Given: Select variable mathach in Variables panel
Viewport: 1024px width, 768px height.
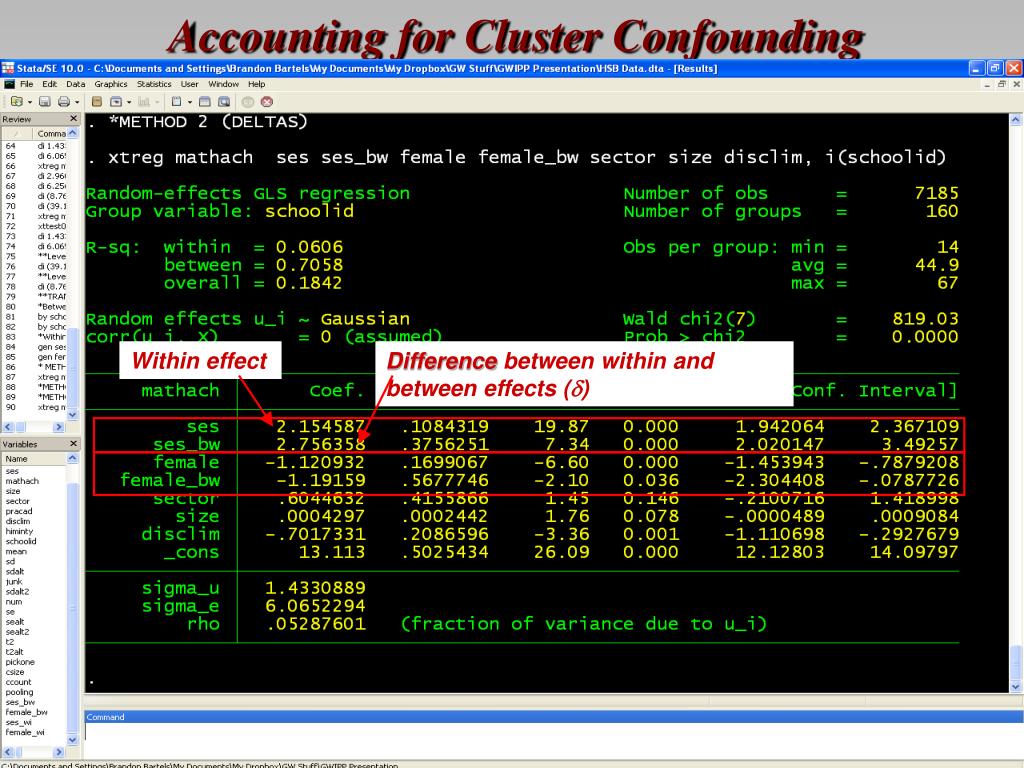Looking at the screenshot, I should tap(22, 481).
